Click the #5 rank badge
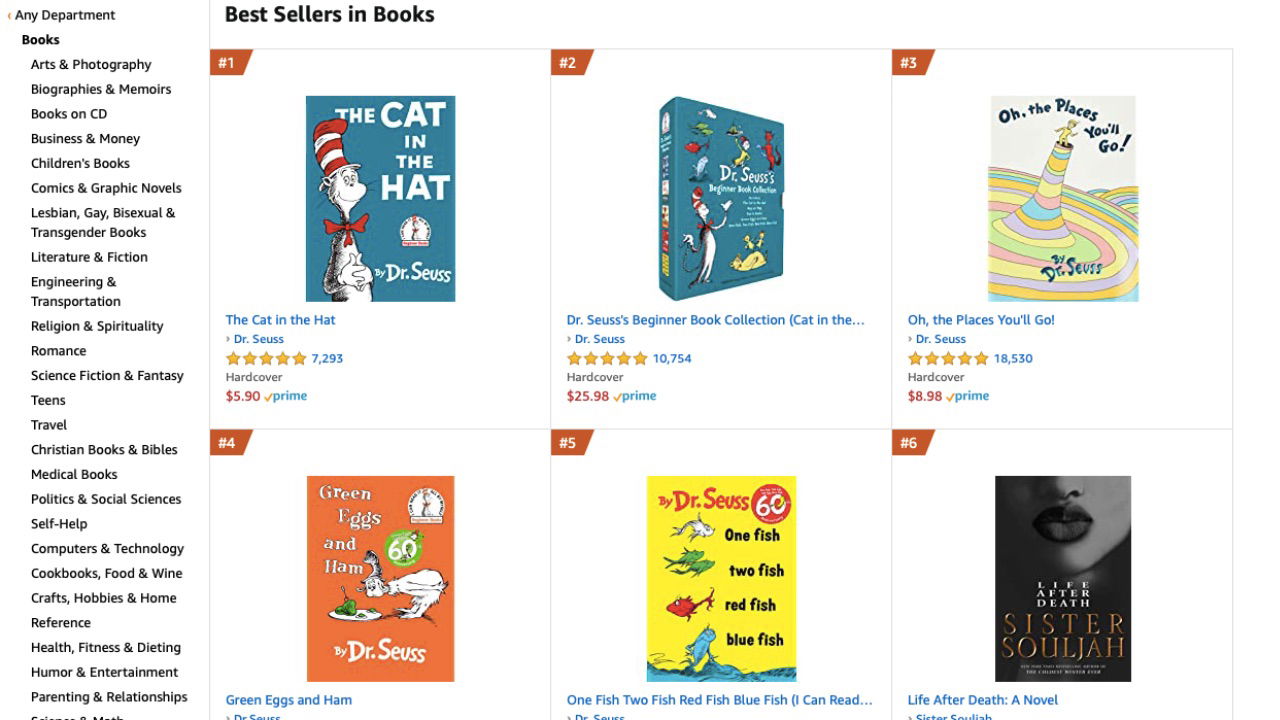 coord(569,443)
